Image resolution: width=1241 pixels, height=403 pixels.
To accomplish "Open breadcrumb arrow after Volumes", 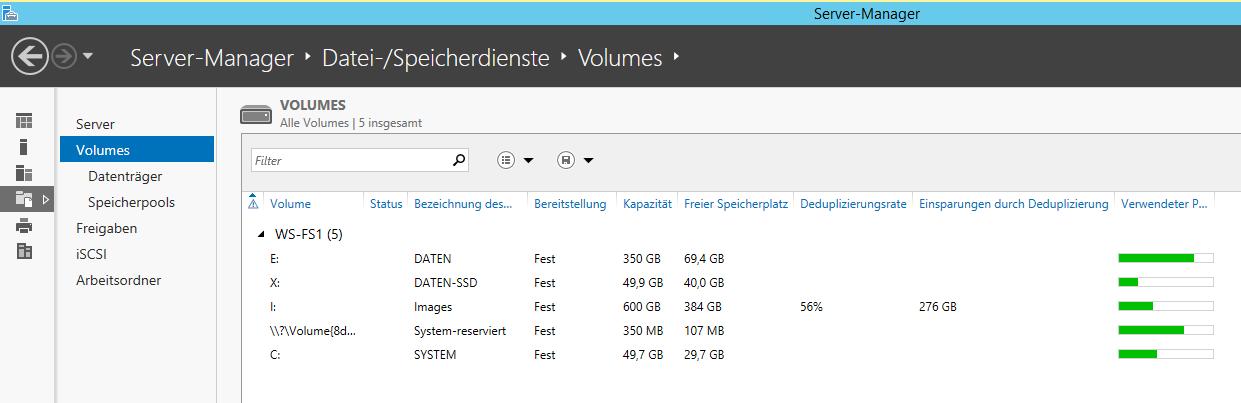I will 677,57.
